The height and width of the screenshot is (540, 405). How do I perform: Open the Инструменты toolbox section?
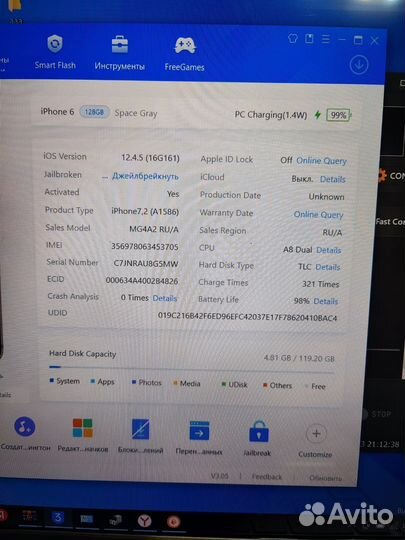click(120, 53)
